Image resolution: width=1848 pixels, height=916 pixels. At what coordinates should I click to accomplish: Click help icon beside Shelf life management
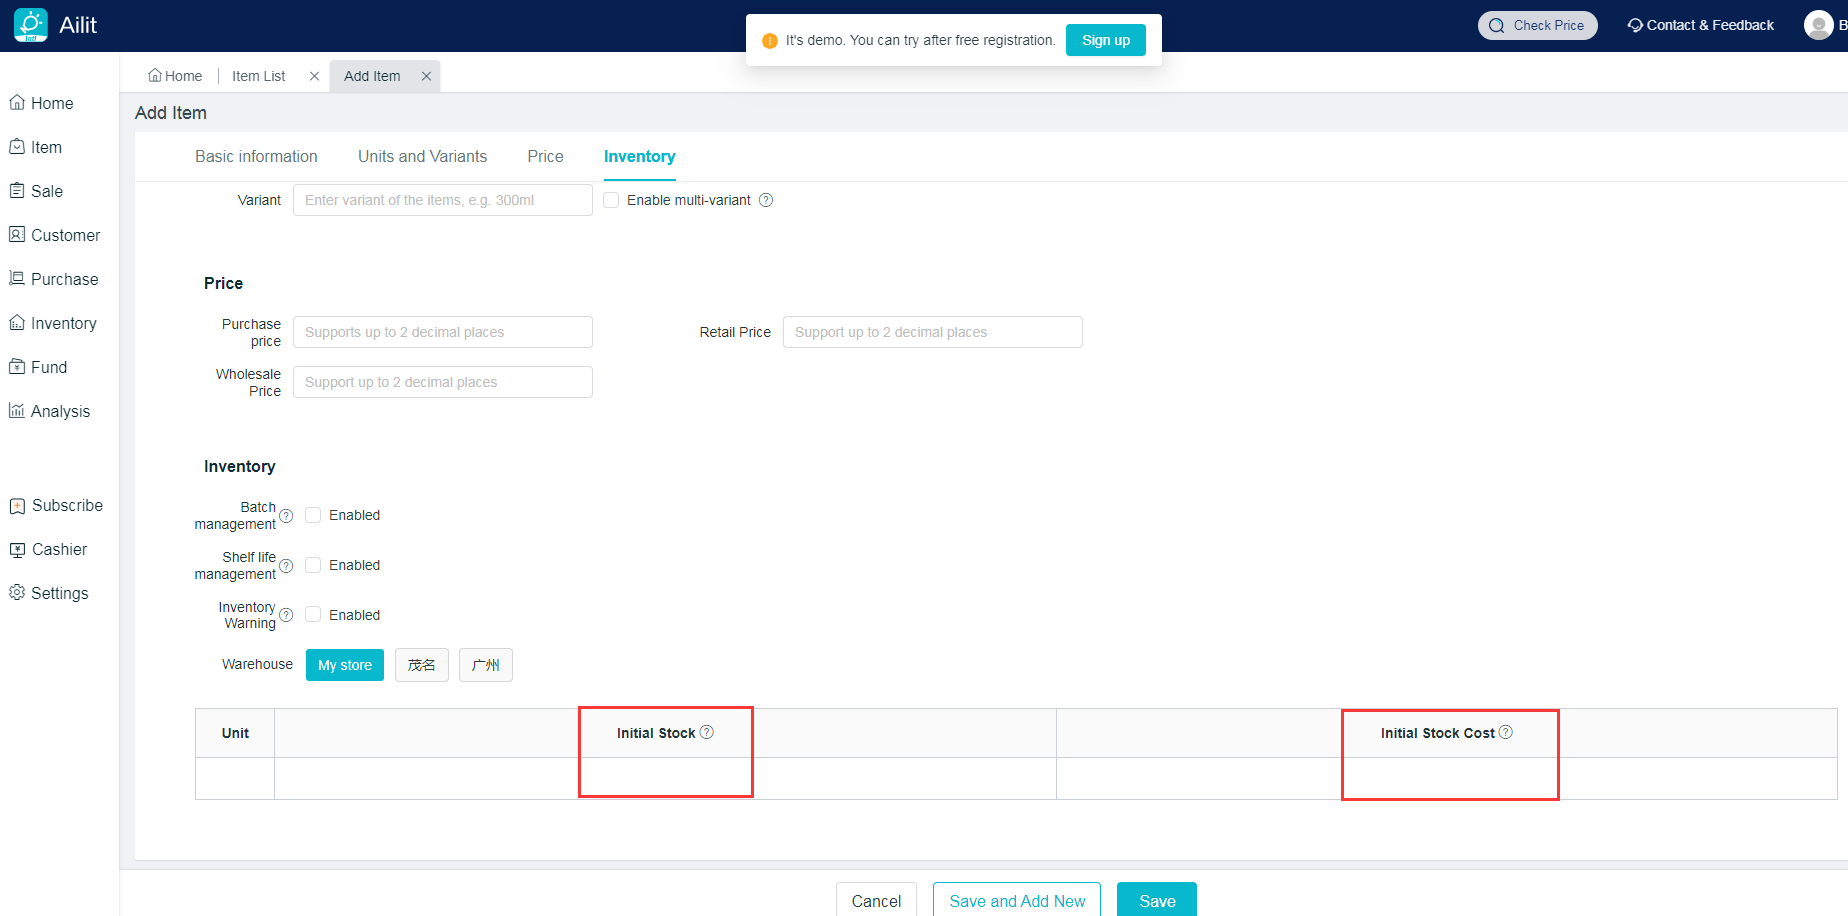pos(286,566)
